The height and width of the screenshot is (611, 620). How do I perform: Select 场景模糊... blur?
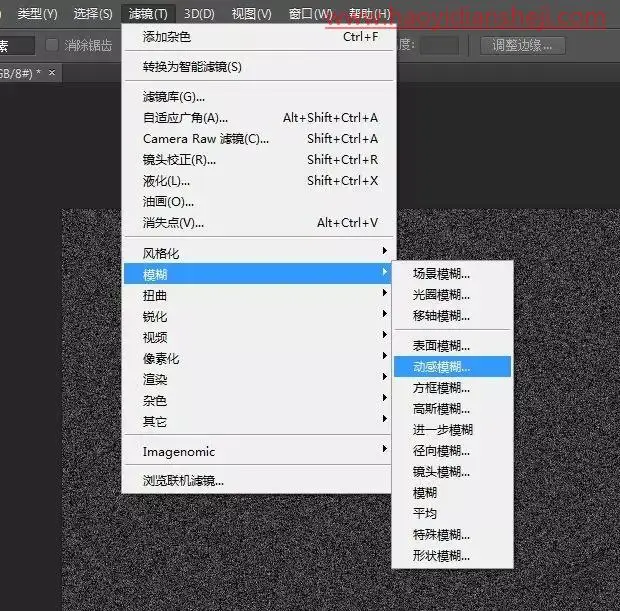pos(453,274)
